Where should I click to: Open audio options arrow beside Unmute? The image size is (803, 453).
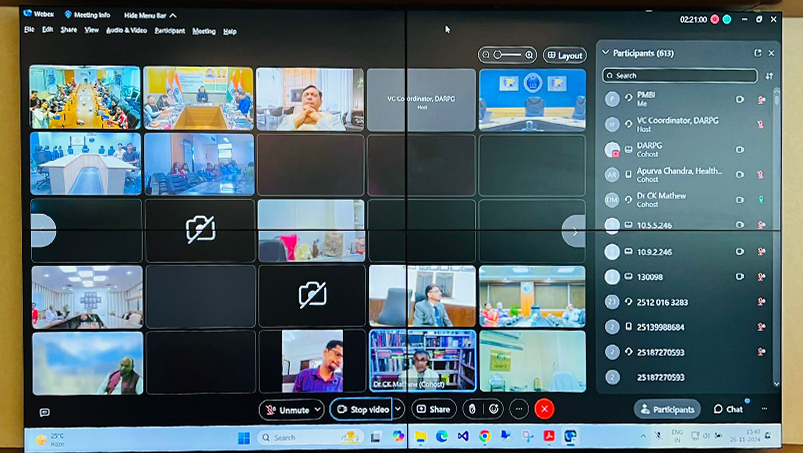pyautogui.click(x=318, y=409)
